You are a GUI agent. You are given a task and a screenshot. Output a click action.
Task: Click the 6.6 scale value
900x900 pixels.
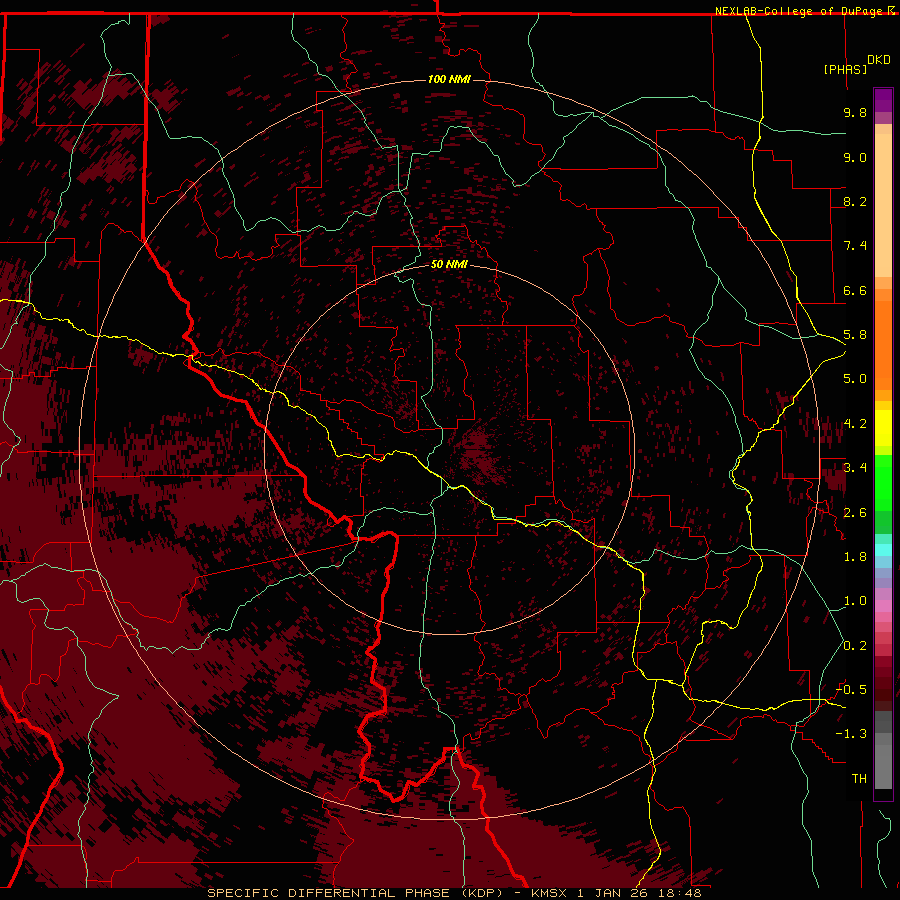[855, 290]
